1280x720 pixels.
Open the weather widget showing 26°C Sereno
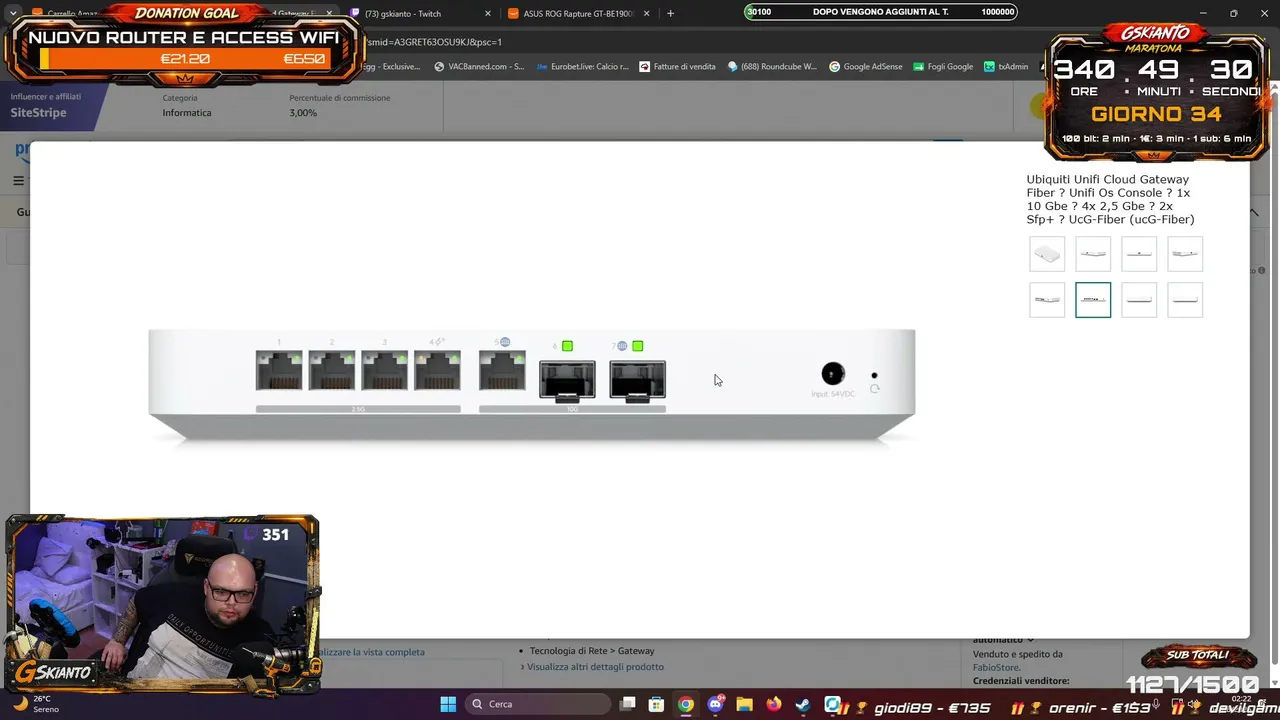[35, 704]
